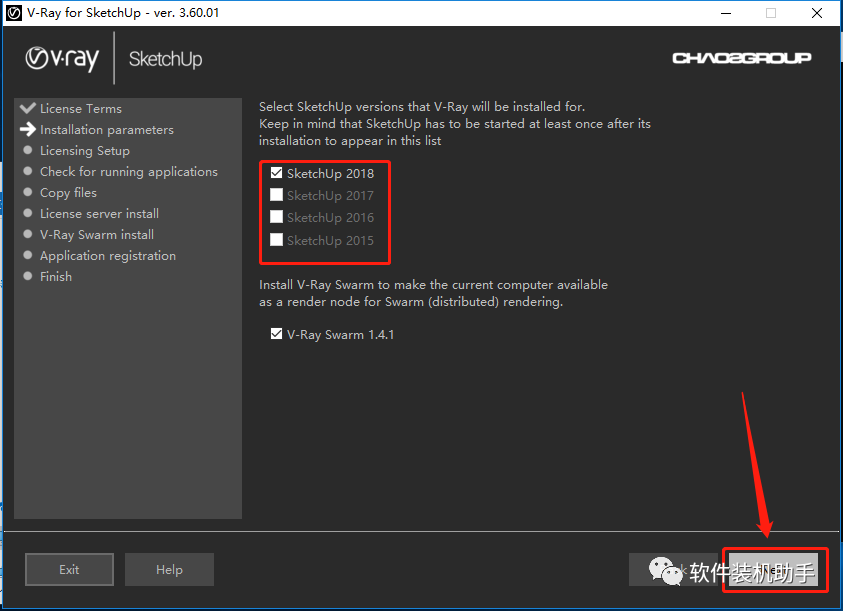Minimize the V-Ray installer window

click(726, 13)
